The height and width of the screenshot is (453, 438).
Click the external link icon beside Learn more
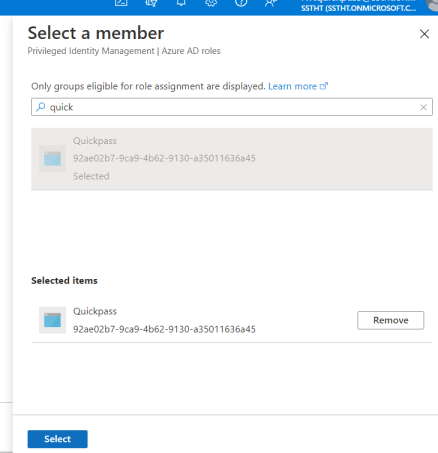pos(324,86)
